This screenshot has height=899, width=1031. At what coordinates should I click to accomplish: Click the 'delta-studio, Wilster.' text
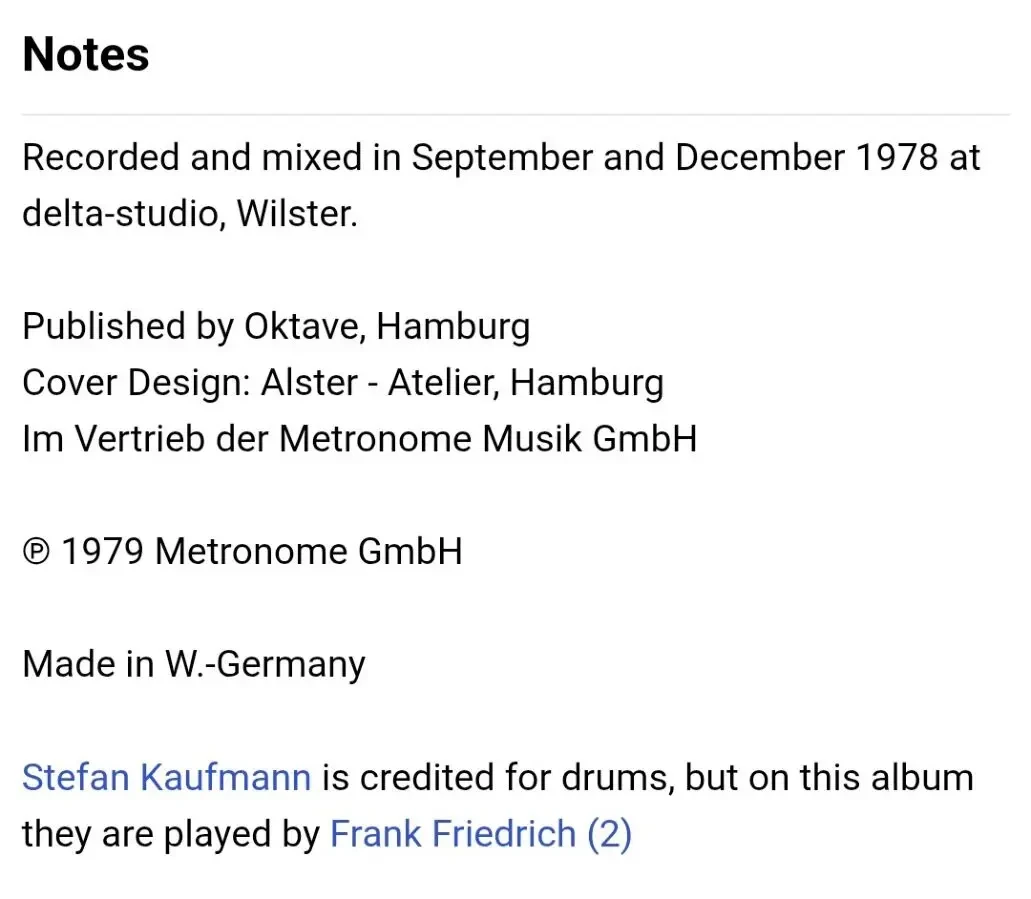190,214
